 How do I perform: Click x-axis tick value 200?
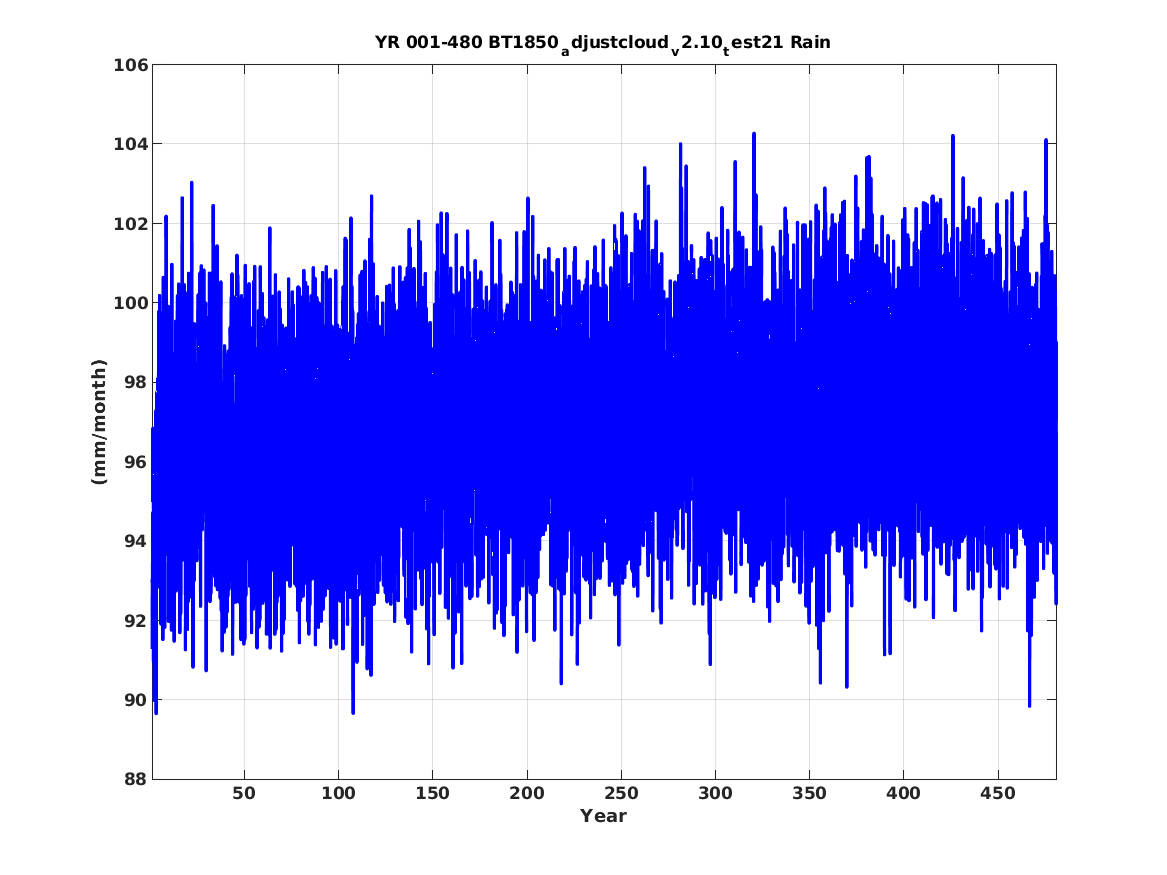coord(527,793)
